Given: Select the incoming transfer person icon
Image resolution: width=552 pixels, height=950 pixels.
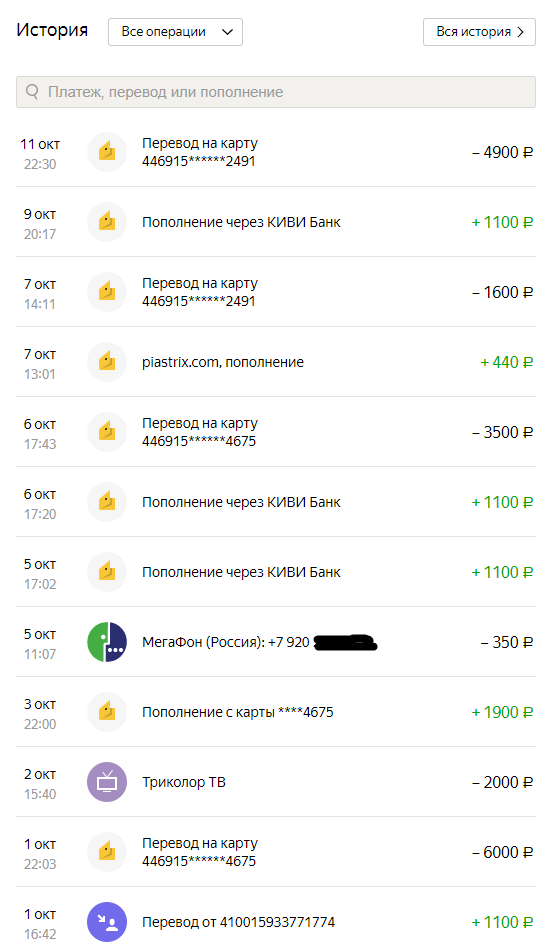Looking at the screenshot, I should point(107,922).
